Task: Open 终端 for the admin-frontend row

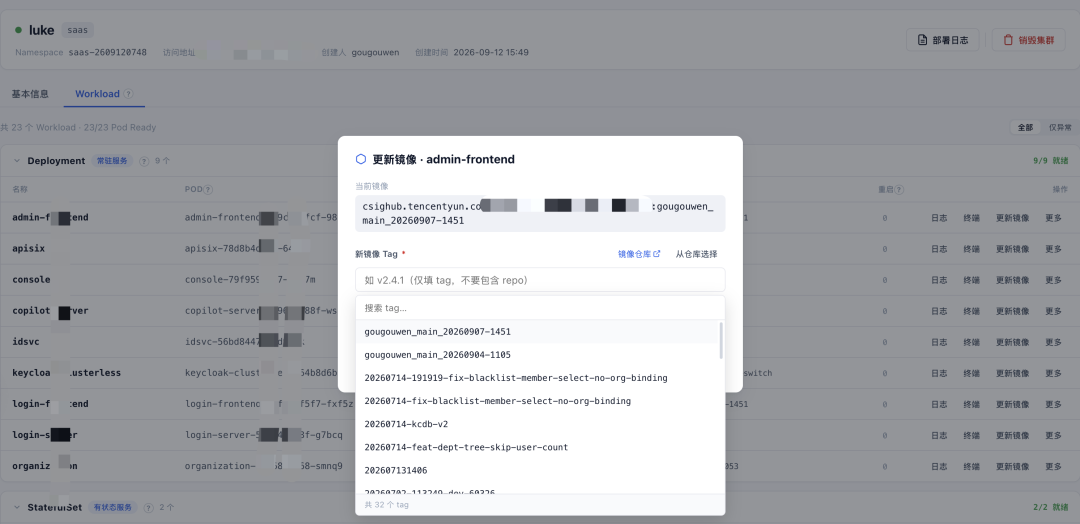Action: (x=971, y=218)
